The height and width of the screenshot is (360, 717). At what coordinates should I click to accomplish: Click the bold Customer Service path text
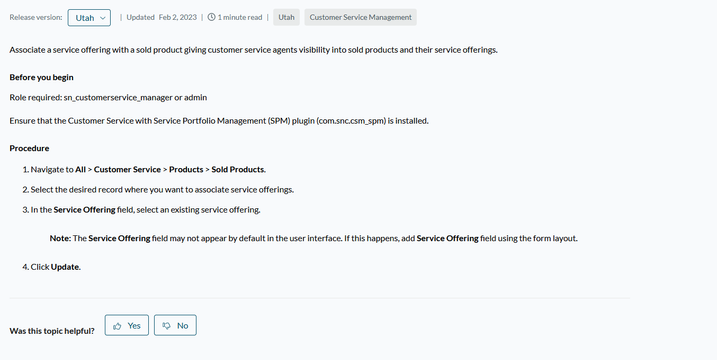point(128,169)
